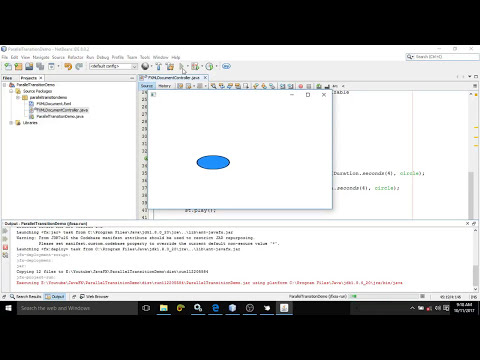Expand the Libraries node

coord(11,123)
